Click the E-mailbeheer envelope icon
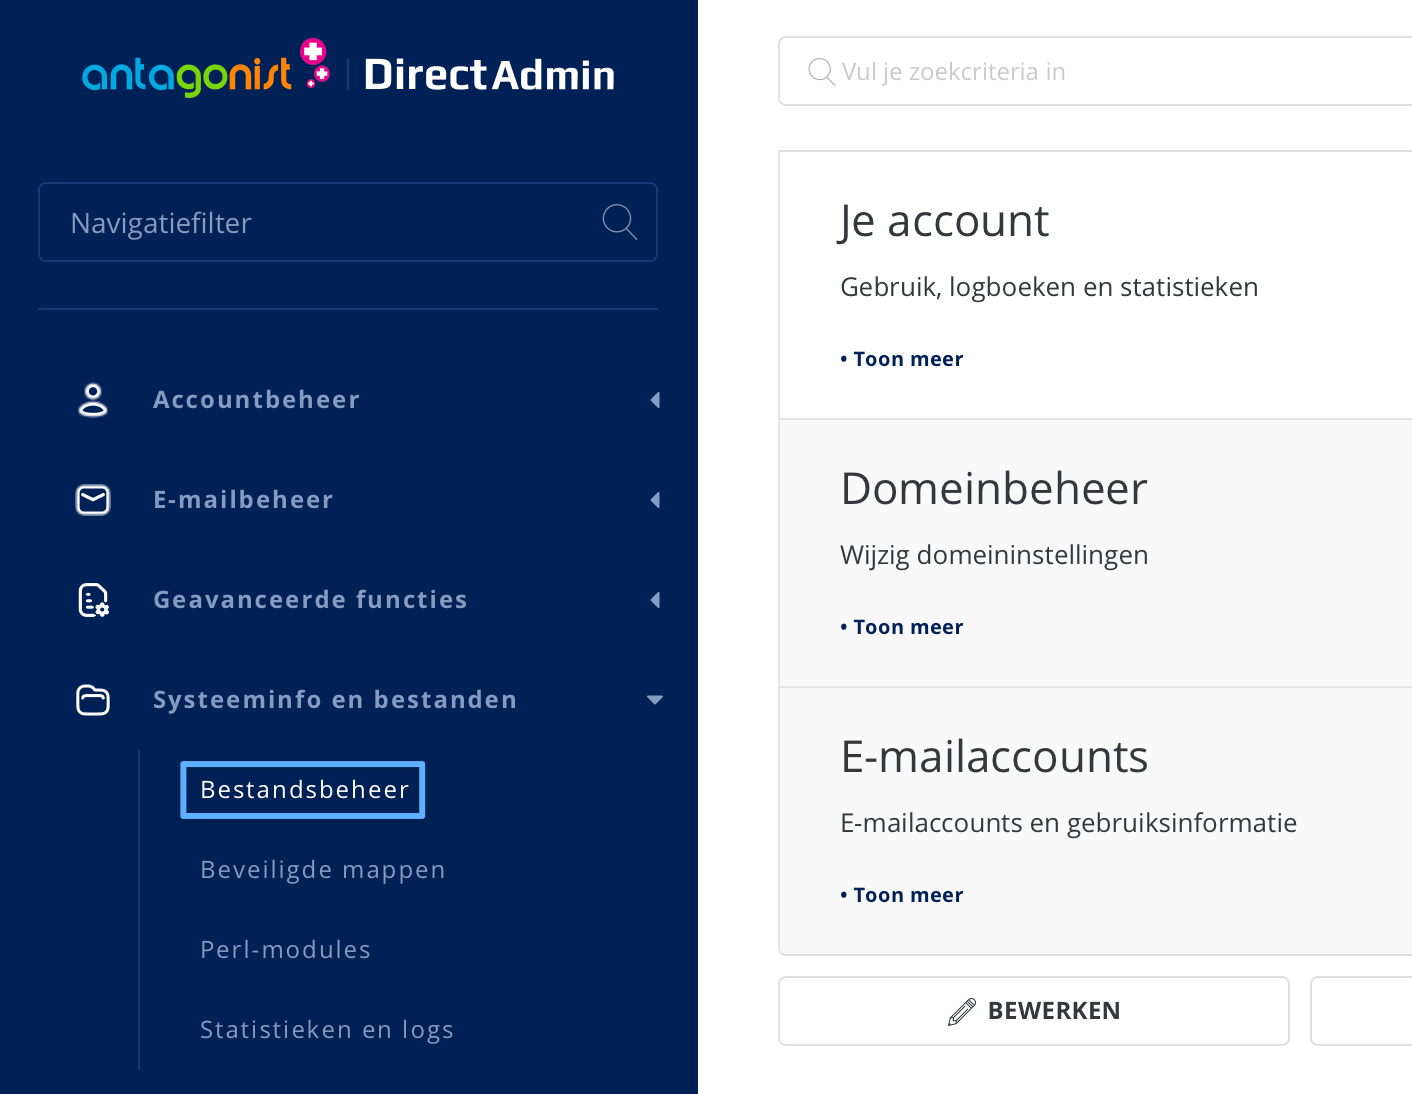The width and height of the screenshot is (1412, 1094). click(x=92, y=500)
